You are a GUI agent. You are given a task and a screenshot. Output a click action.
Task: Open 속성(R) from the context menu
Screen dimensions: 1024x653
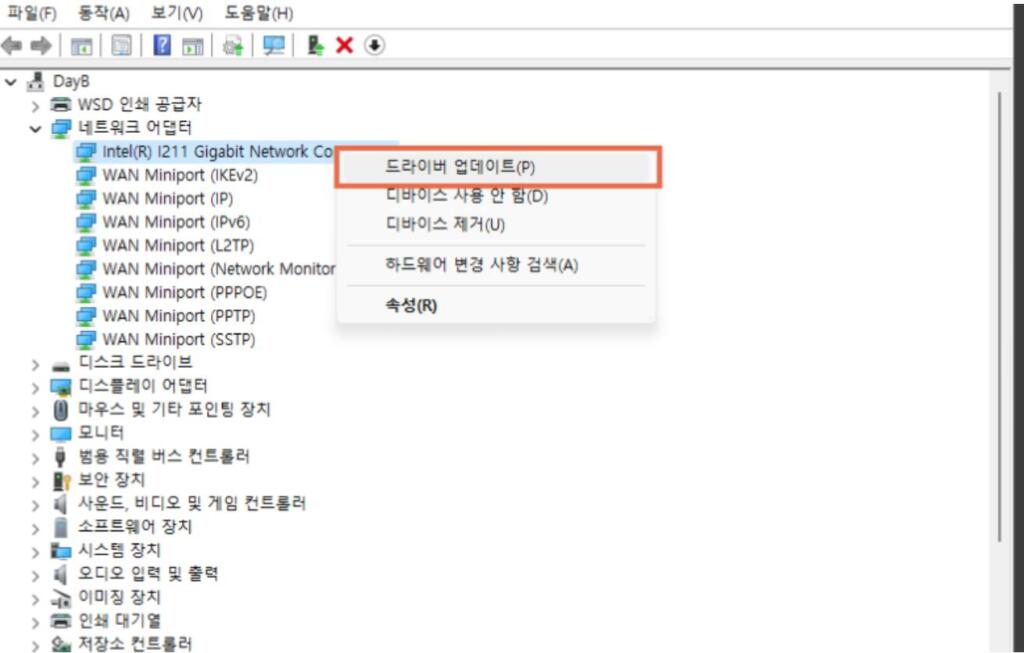[x=411, y=305]
